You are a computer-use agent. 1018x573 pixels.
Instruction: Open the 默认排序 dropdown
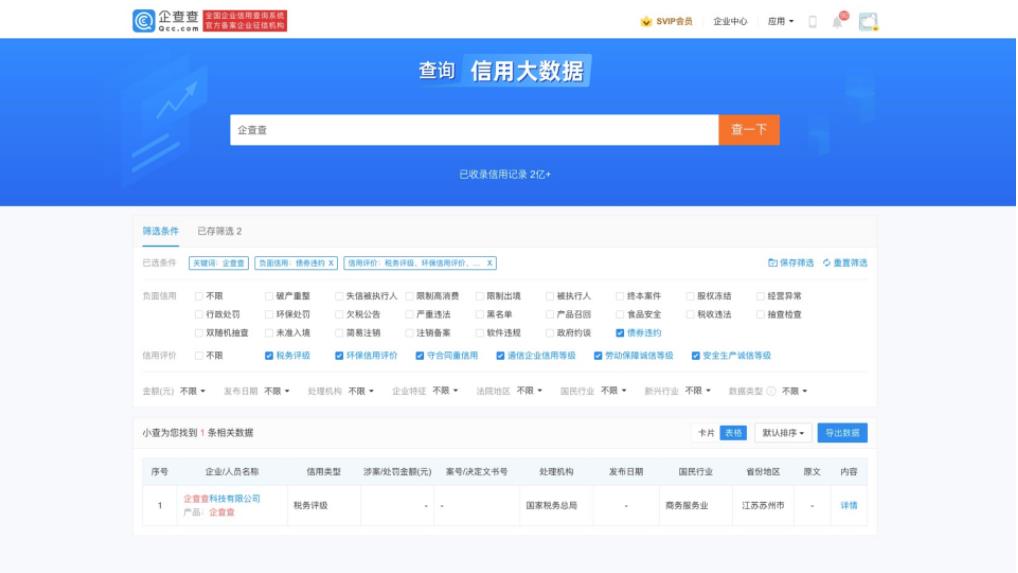783,433
